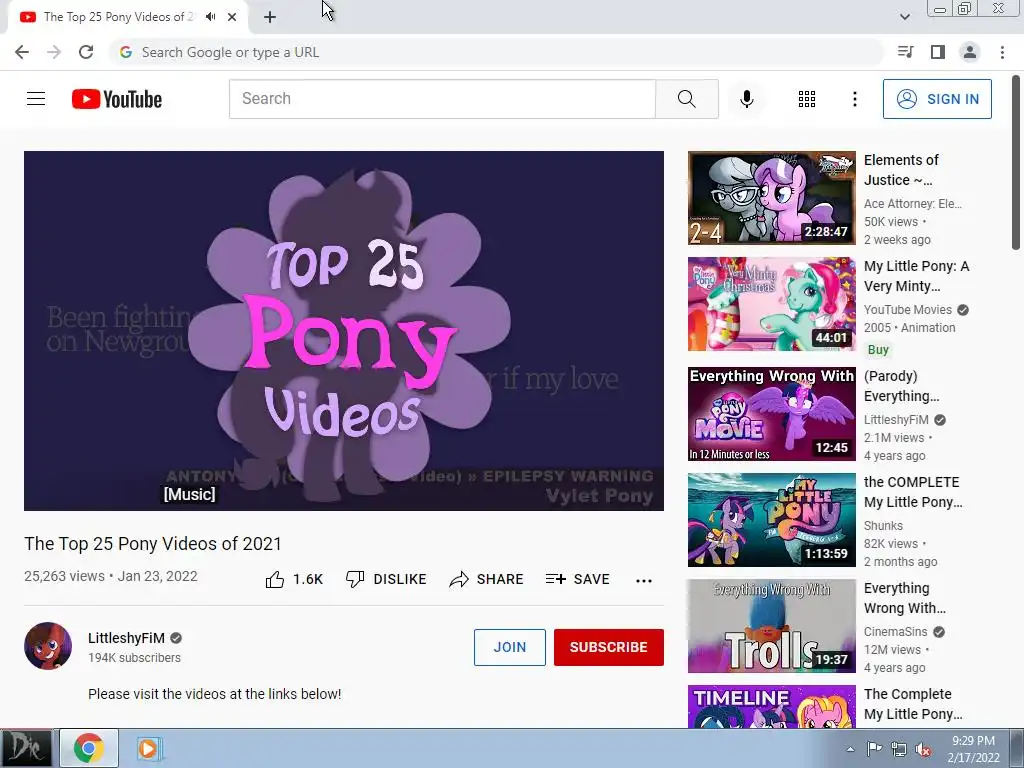Image resolution: width=1024 pixels, height=768 pixels.
Task: Click the taskbar clock and date
Action: [973, 749]
